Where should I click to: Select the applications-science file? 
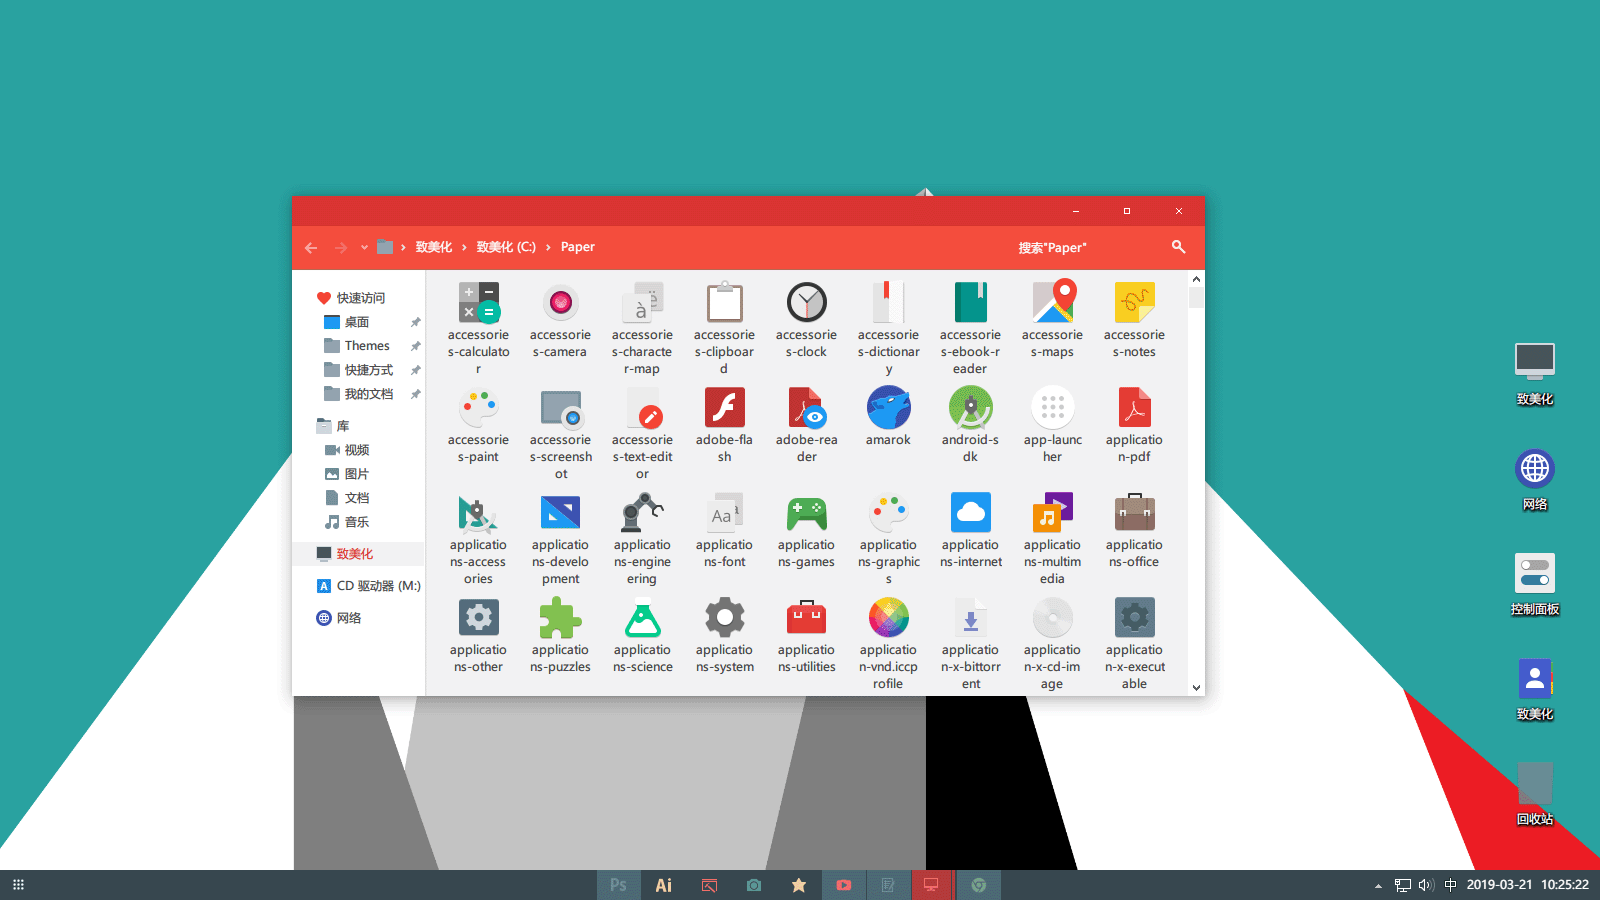(642, 635)
